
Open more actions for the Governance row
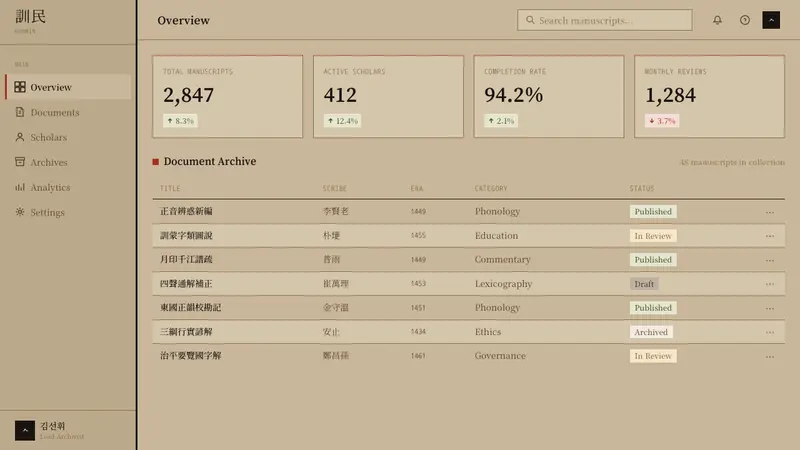(x=770, y=356)
